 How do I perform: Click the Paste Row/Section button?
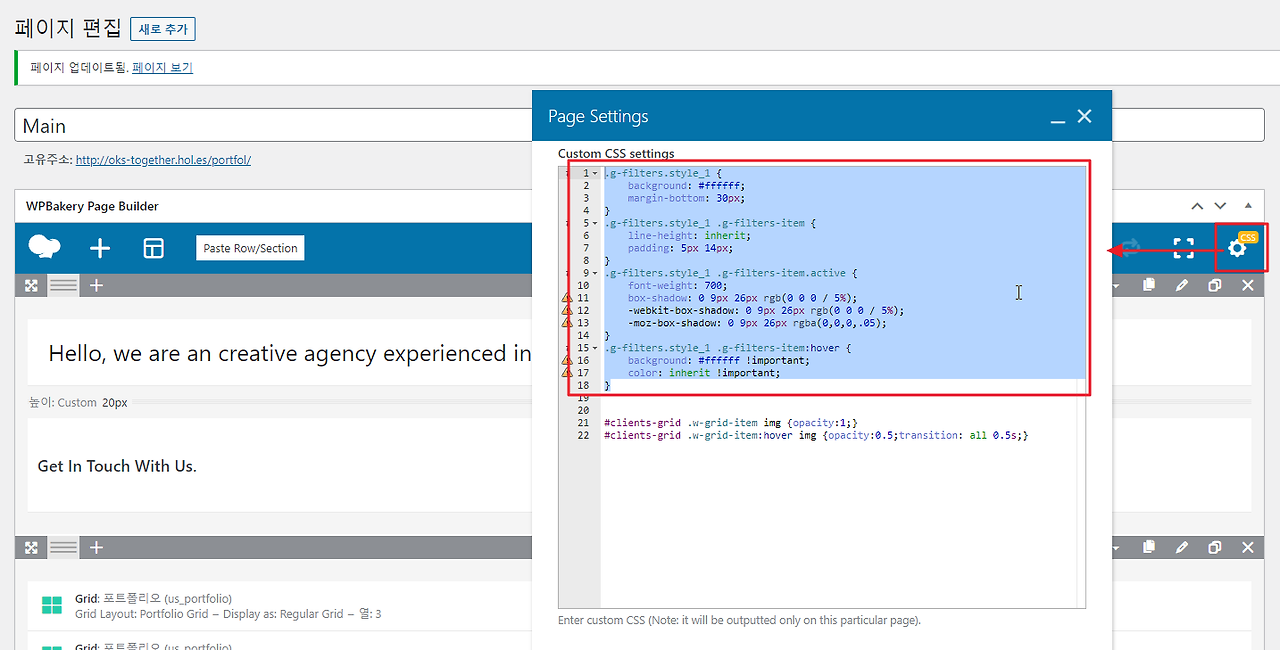point(250,248)
